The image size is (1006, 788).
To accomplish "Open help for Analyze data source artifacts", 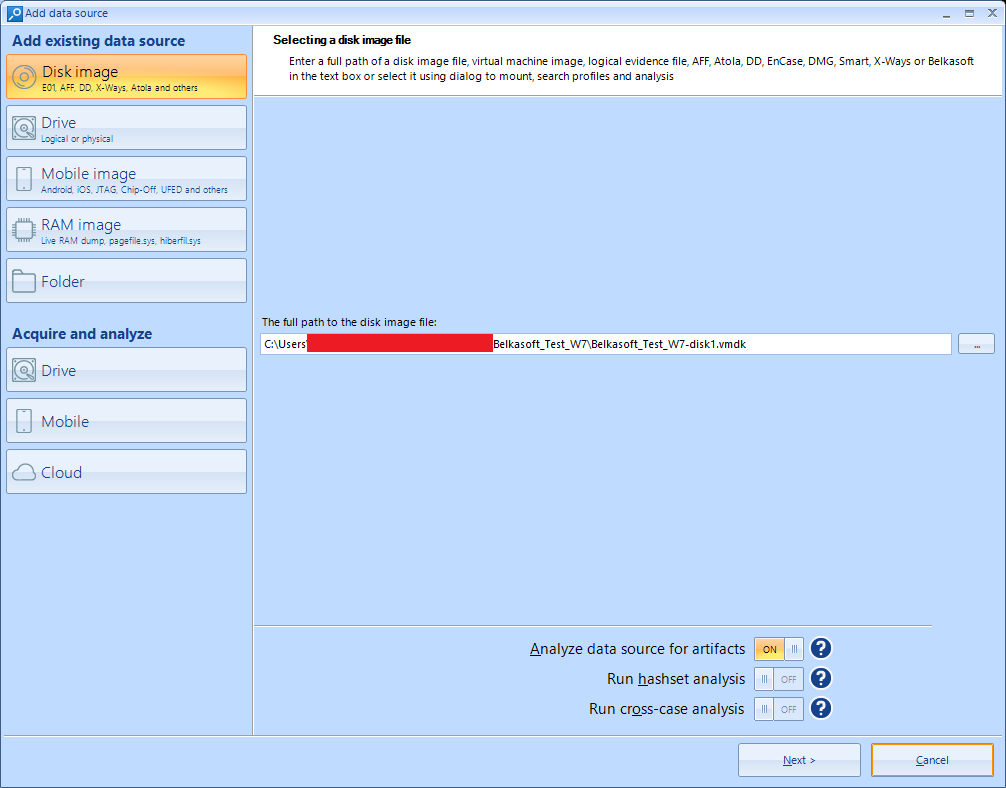I will point(821,649).
